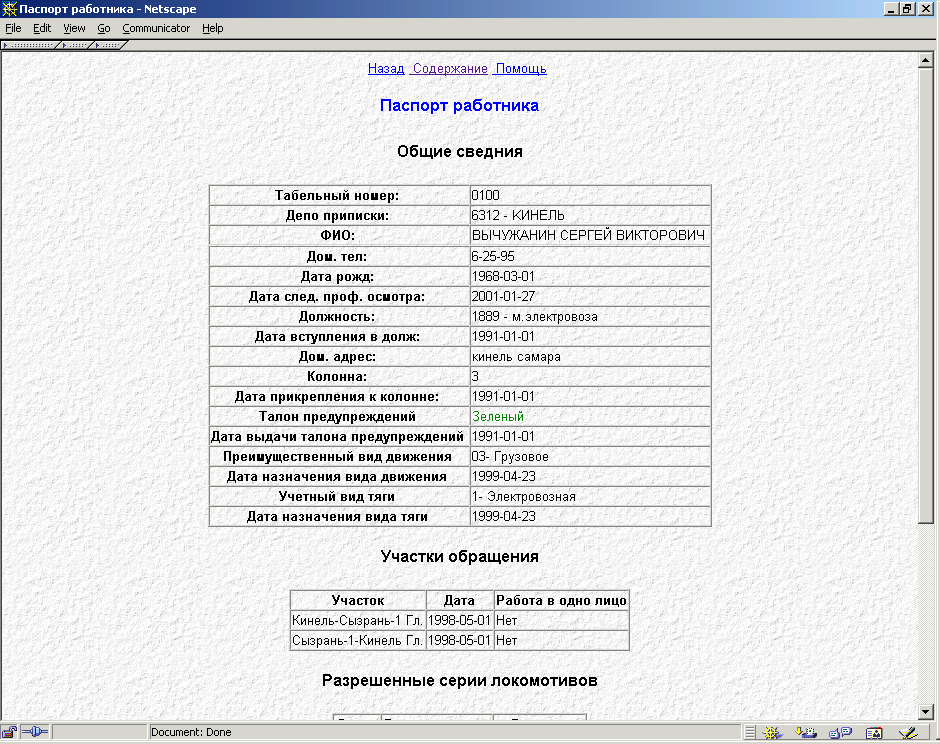This screenshot has height=744, width=940.
Task: Open the Address Book icon in component bar
Action: point(874,732)
